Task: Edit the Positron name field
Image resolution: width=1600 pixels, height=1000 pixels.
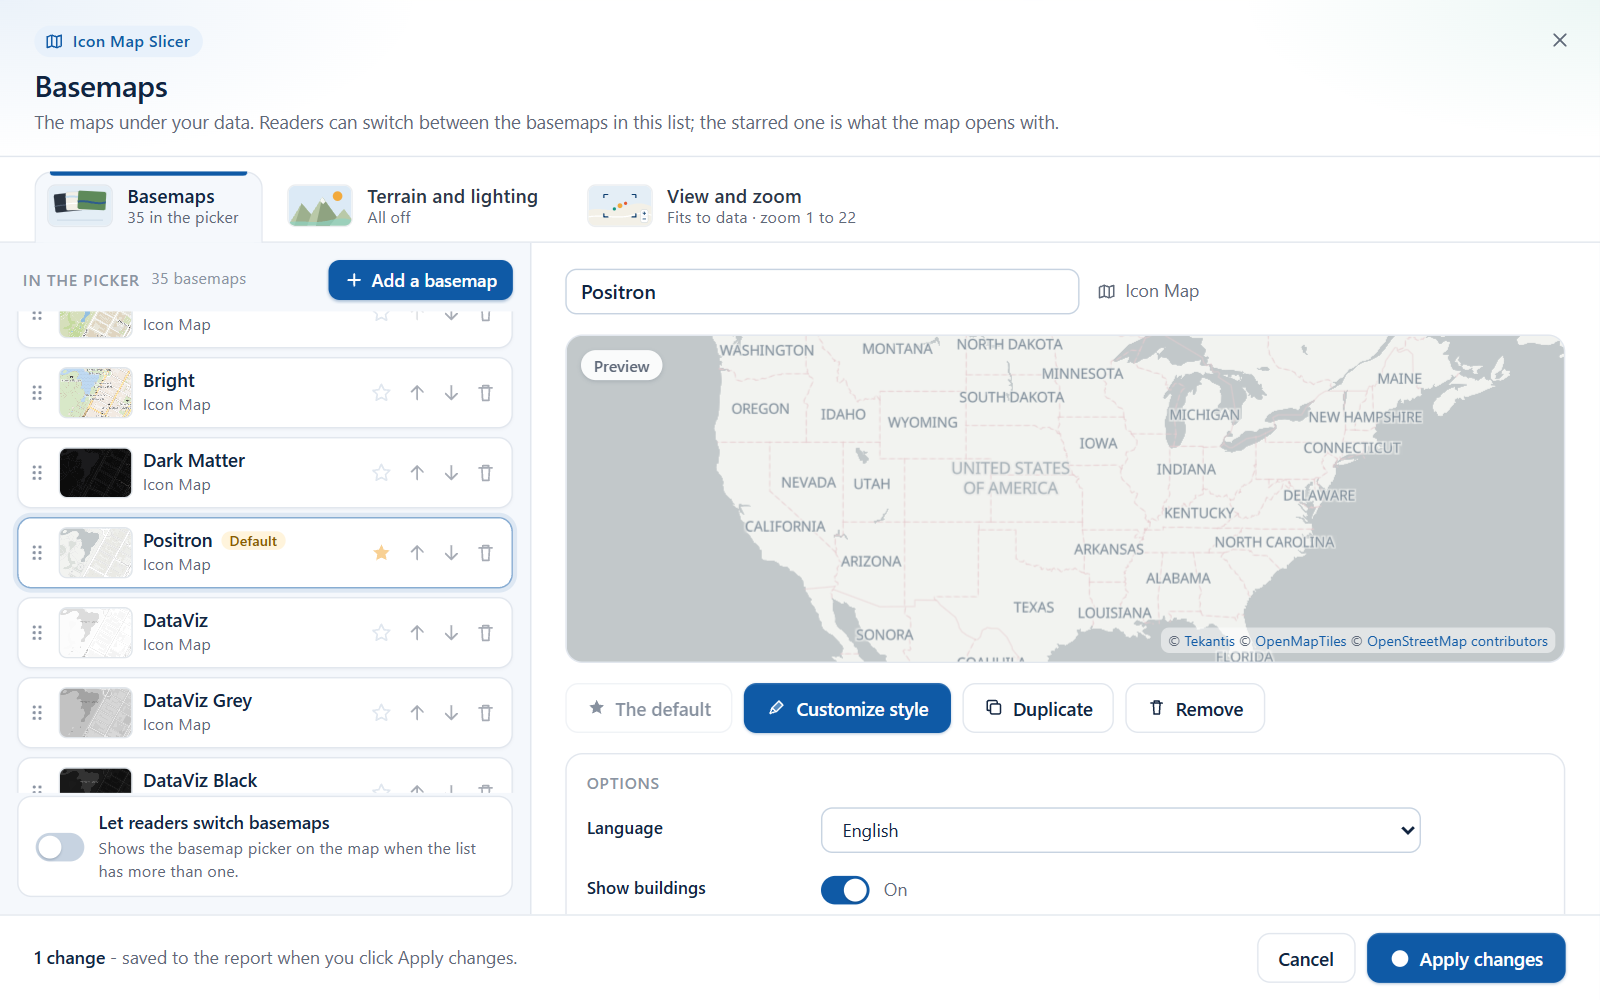Action: (822, 292)
